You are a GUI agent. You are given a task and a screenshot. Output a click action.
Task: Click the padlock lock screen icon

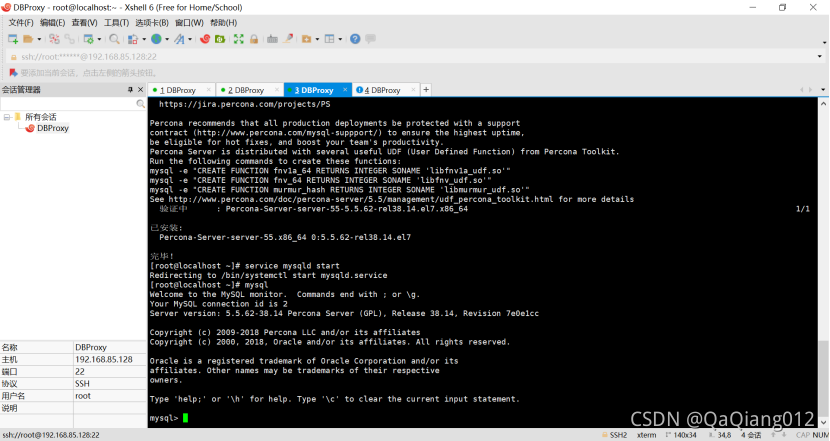coord(254,39)
